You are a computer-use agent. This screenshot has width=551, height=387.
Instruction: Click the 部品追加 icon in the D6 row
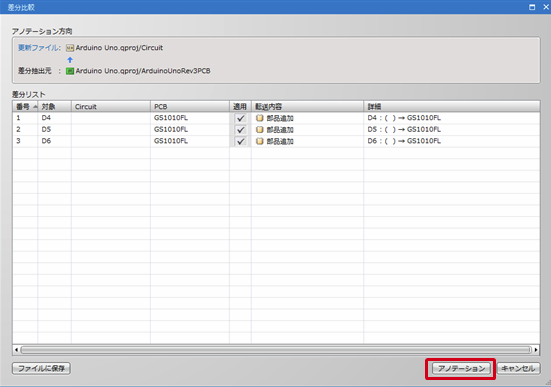[x=259, y=141]
